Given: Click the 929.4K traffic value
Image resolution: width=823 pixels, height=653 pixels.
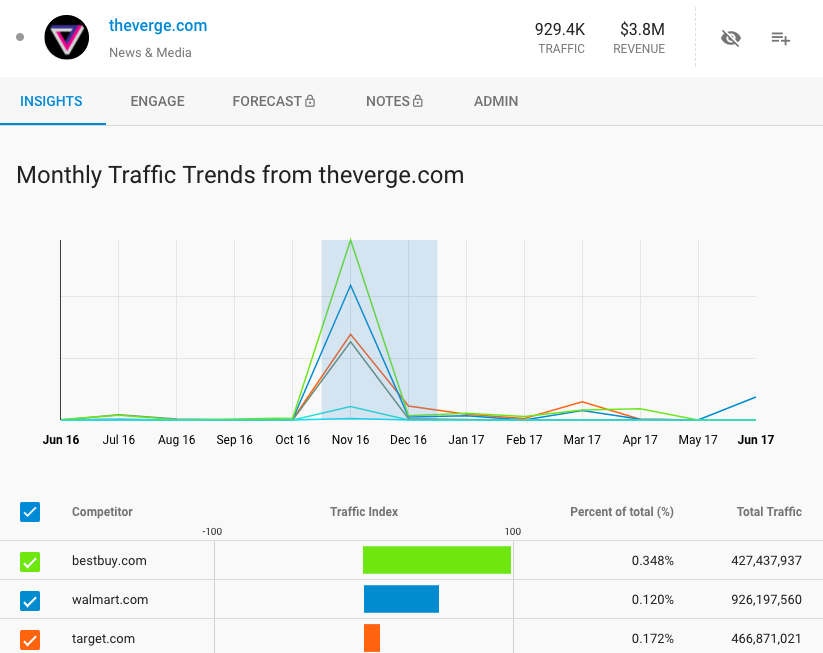Looking at the screenshot, I should pos(560,29).
